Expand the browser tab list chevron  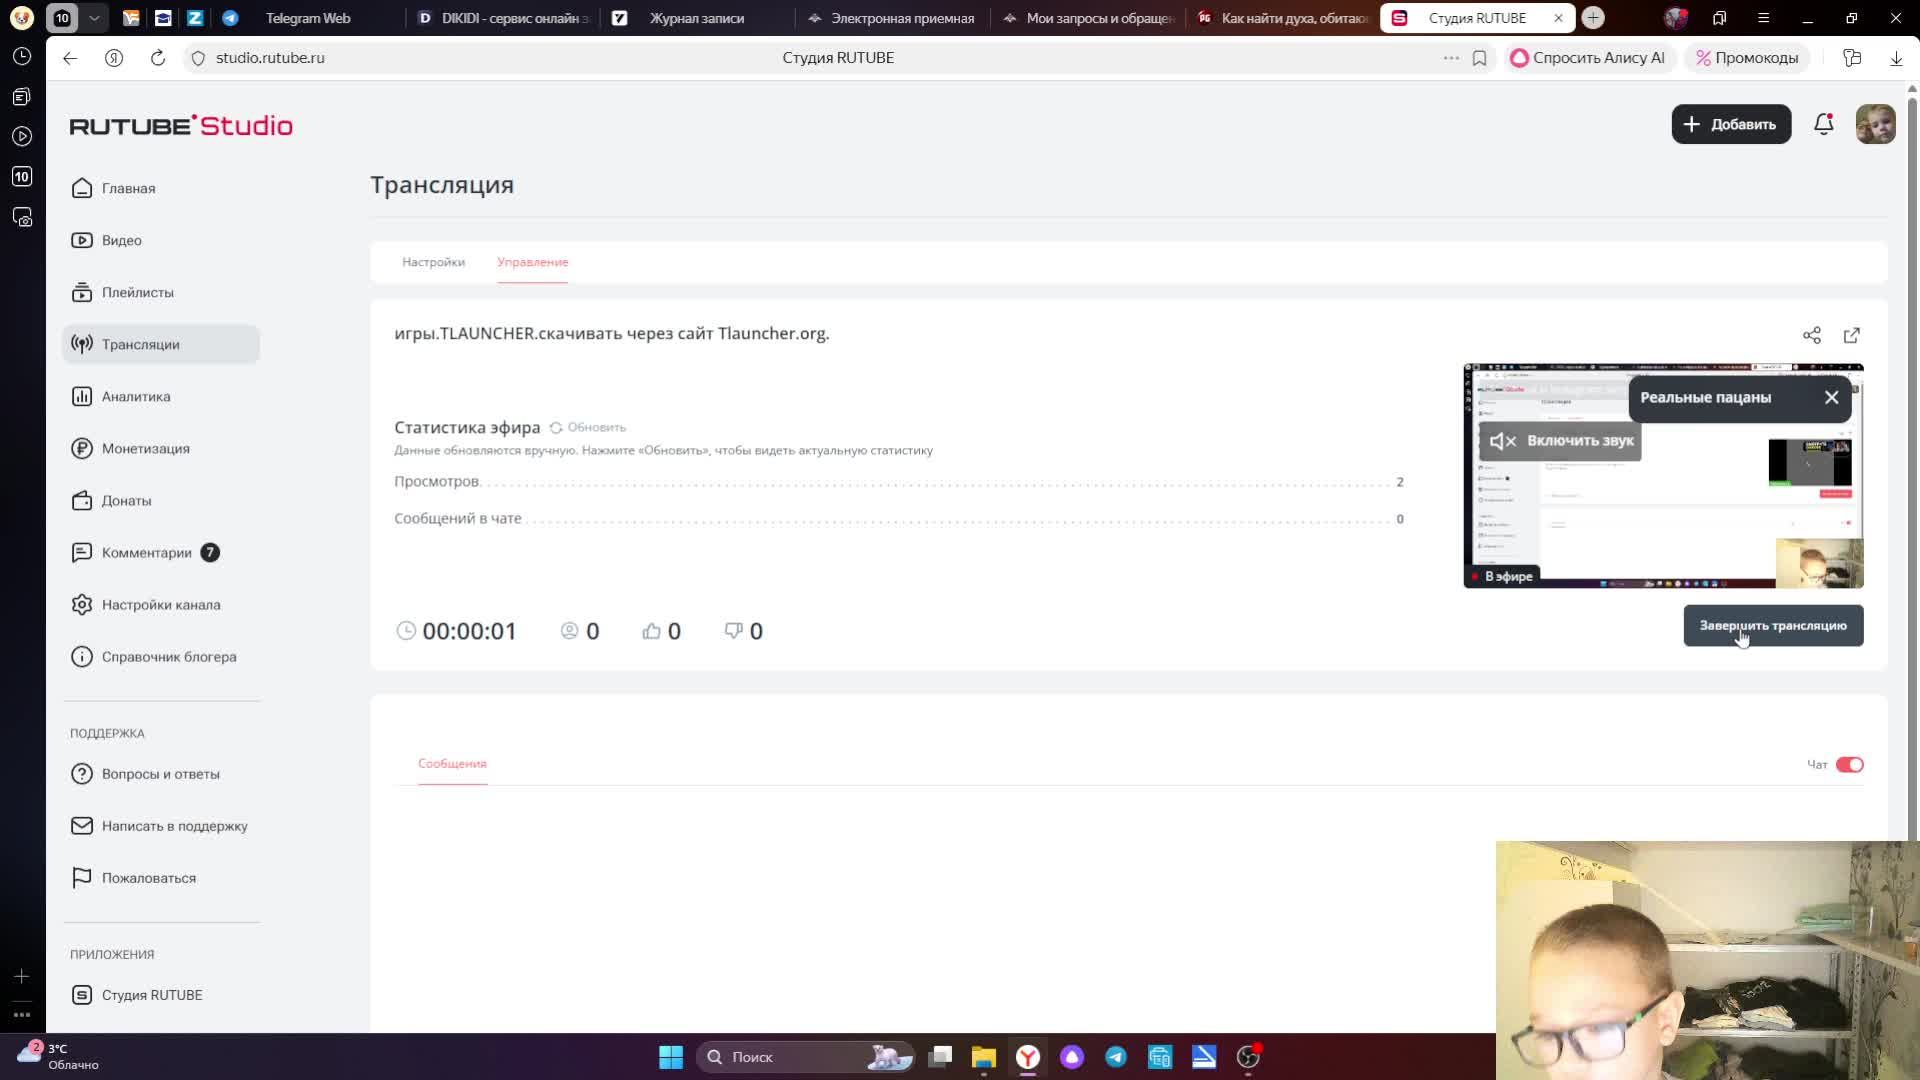tap(94, 18)
